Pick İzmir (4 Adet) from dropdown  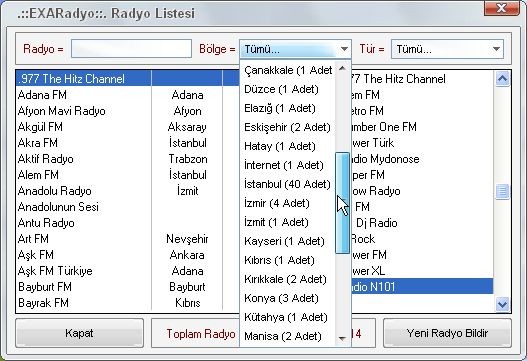click(288, 203)
